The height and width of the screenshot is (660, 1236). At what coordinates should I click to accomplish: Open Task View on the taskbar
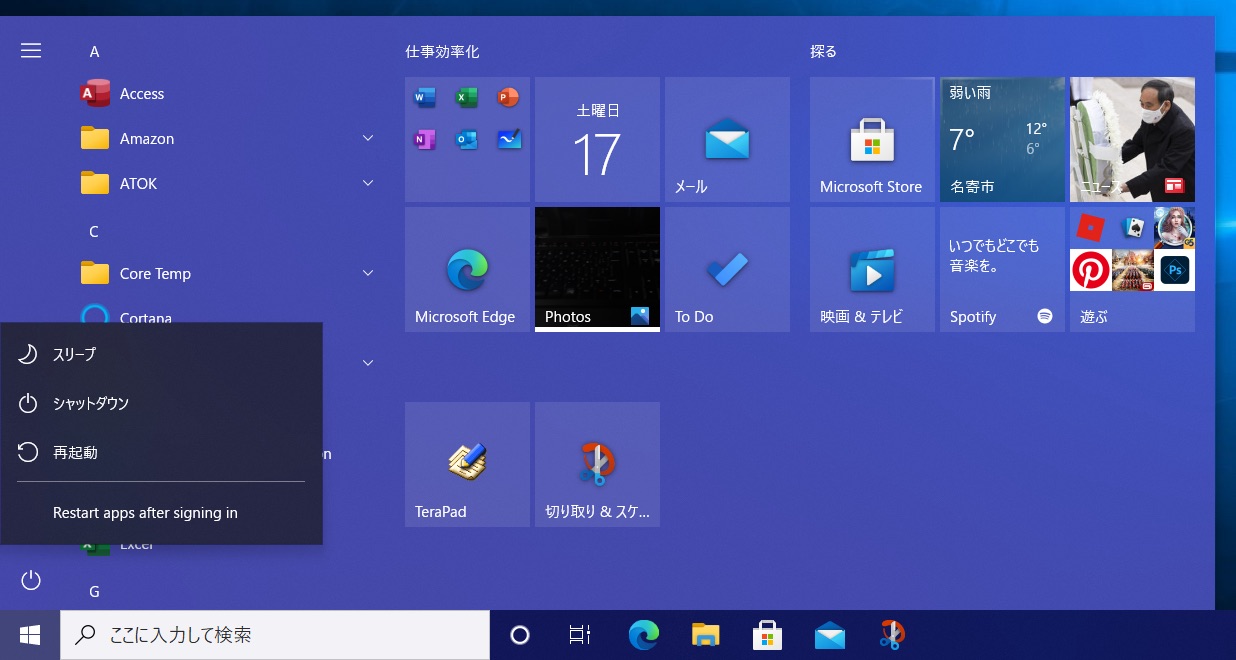(579, 635)
